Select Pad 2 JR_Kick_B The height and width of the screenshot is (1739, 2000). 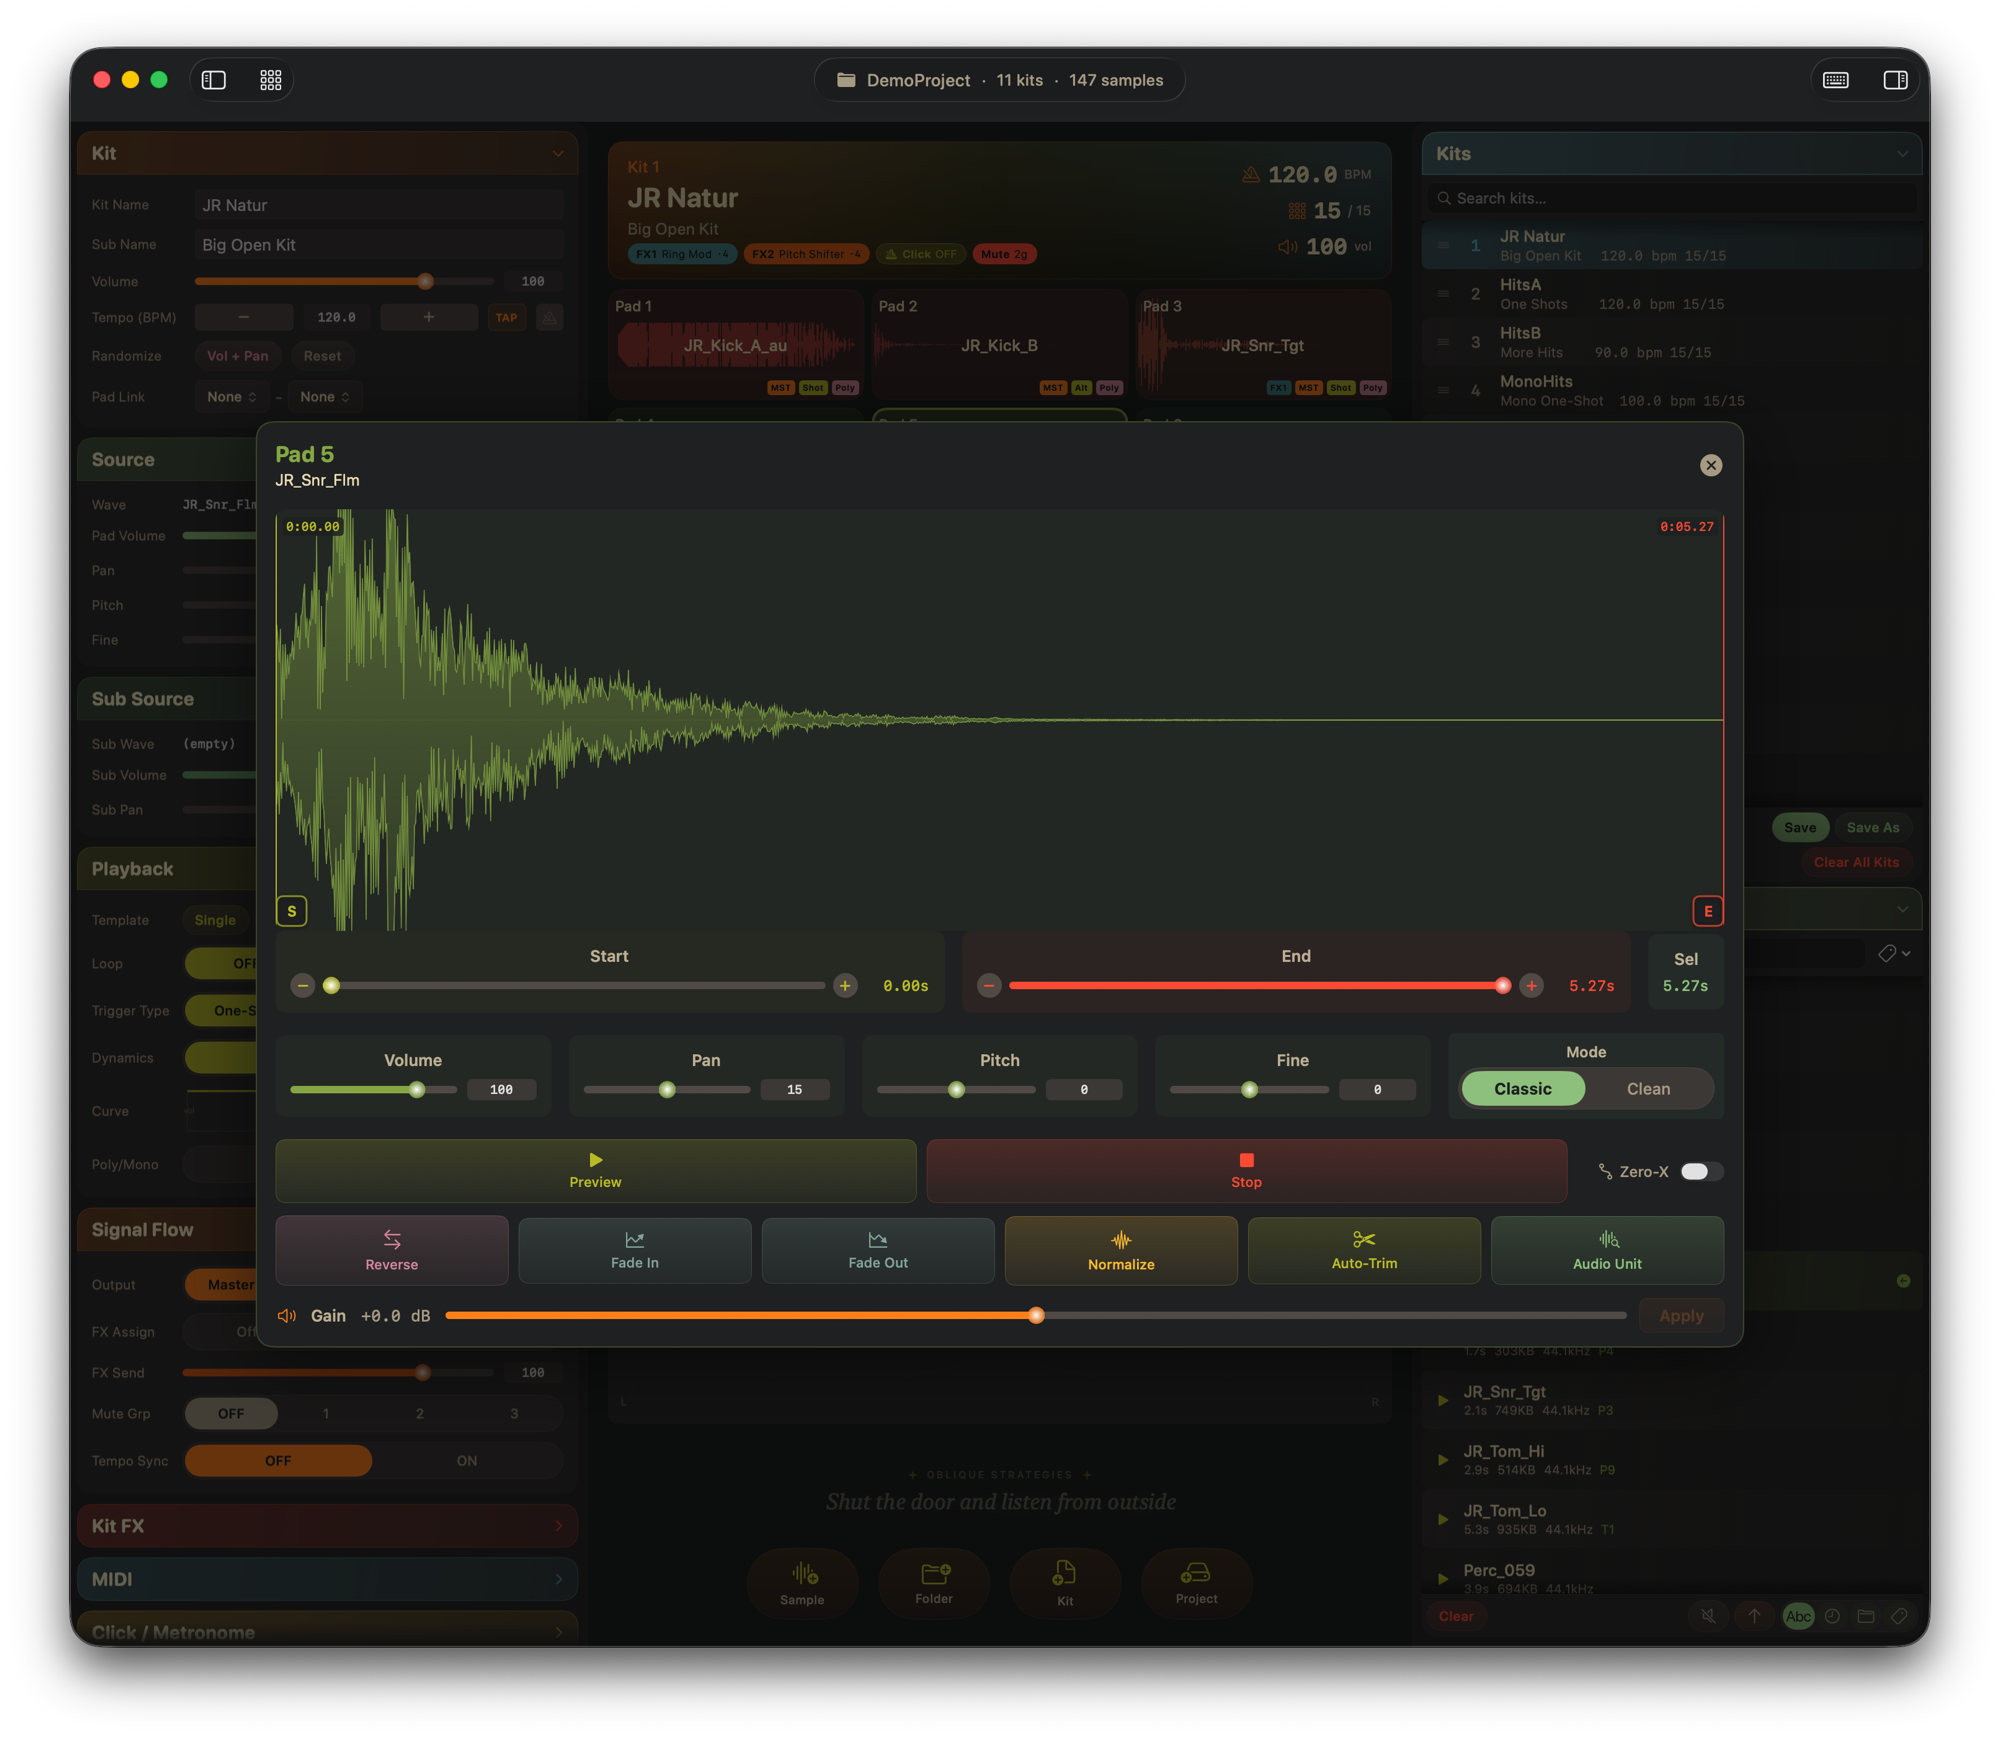[x=999, y=345]
